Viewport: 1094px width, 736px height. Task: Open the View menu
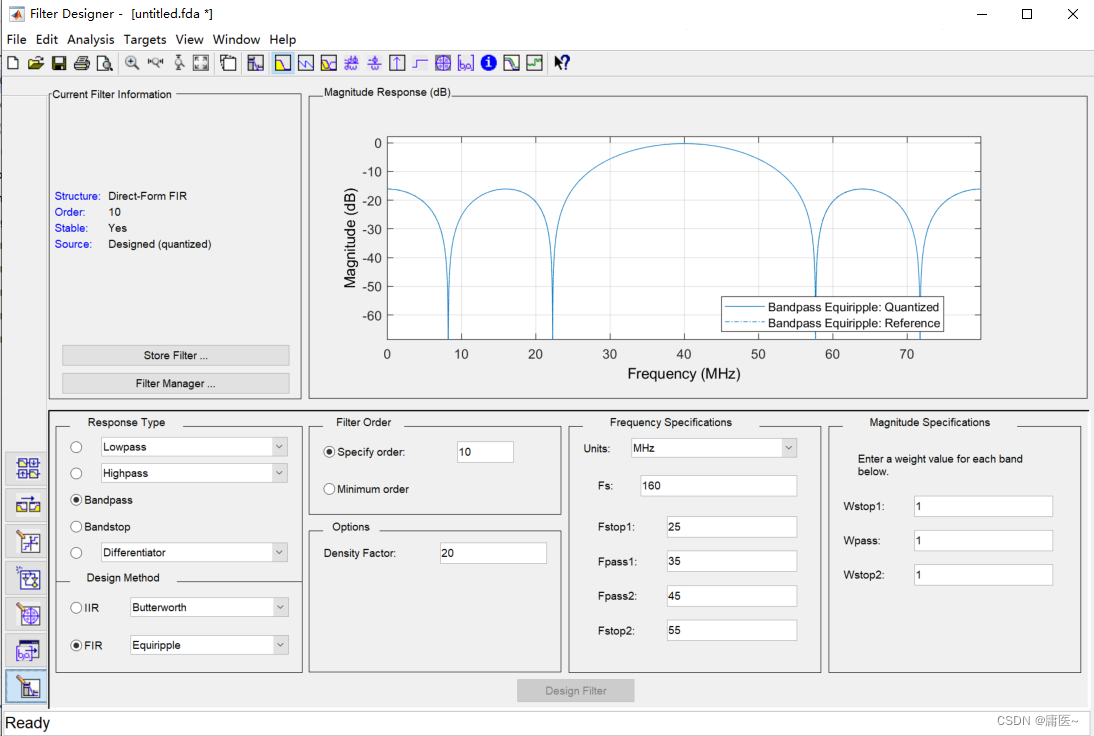coord(189,40)
